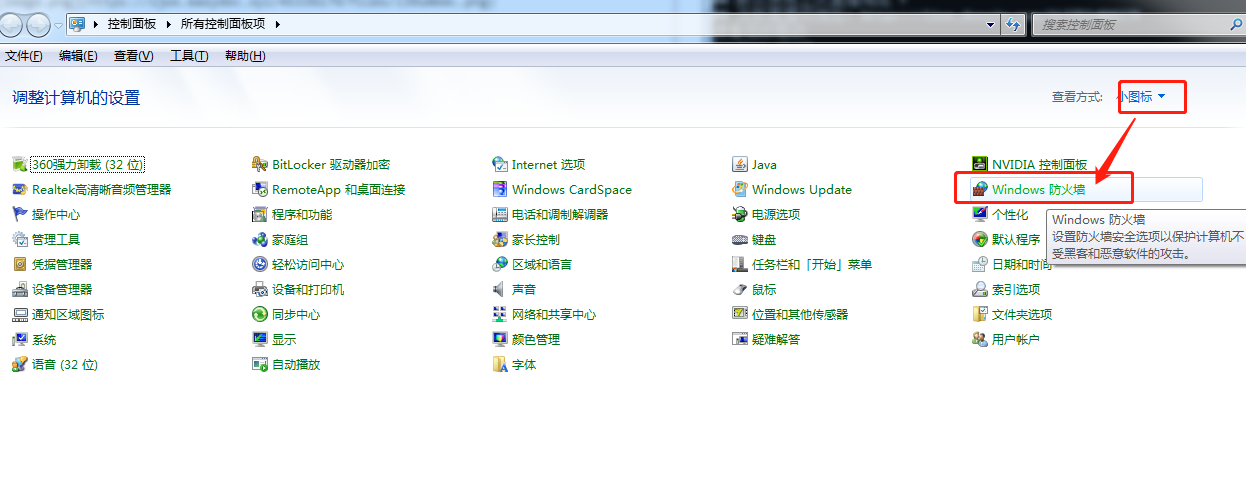This screenshot has height=493, width=1246.
Task: Click the Windows CardSpace icon
Action: 500,189
